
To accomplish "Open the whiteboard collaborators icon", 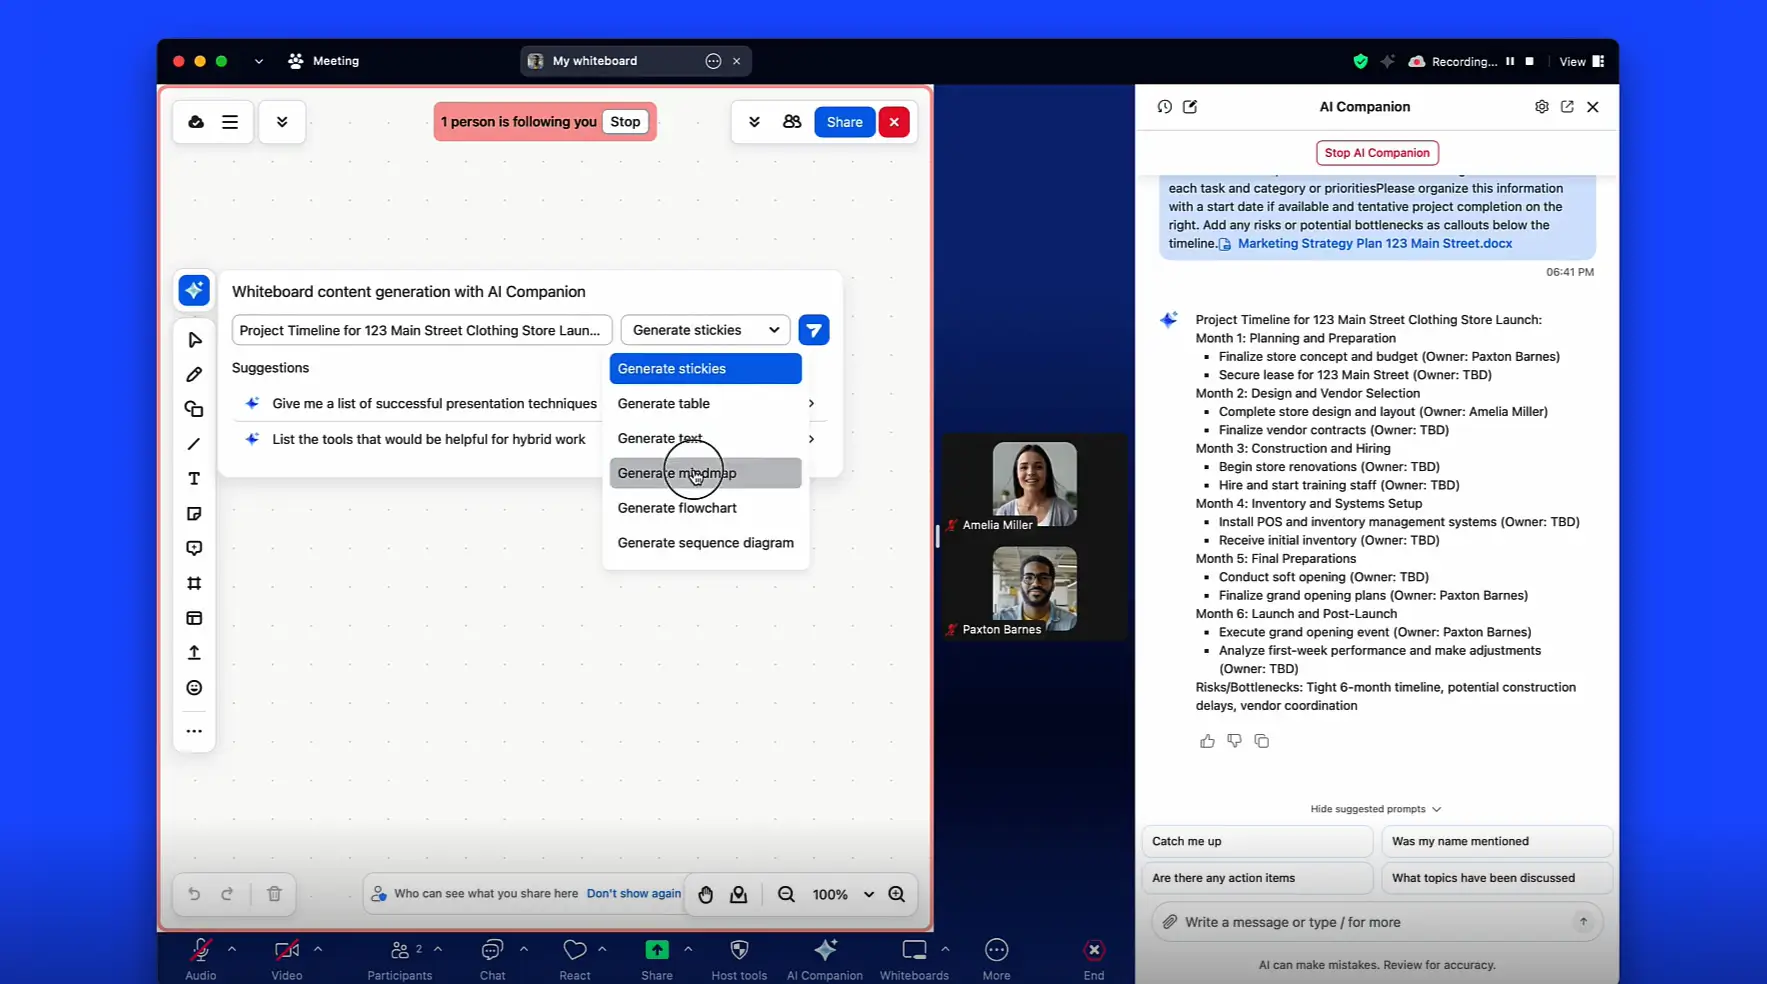I will coord(792,122).
